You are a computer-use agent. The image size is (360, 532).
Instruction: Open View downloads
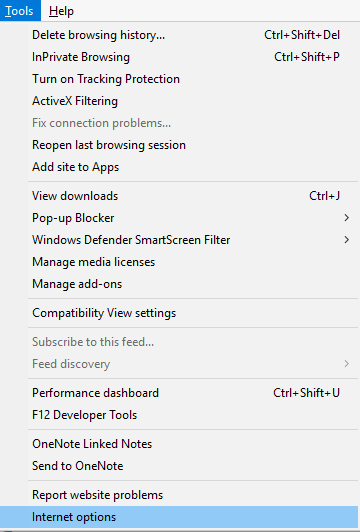tap(193, 196)
